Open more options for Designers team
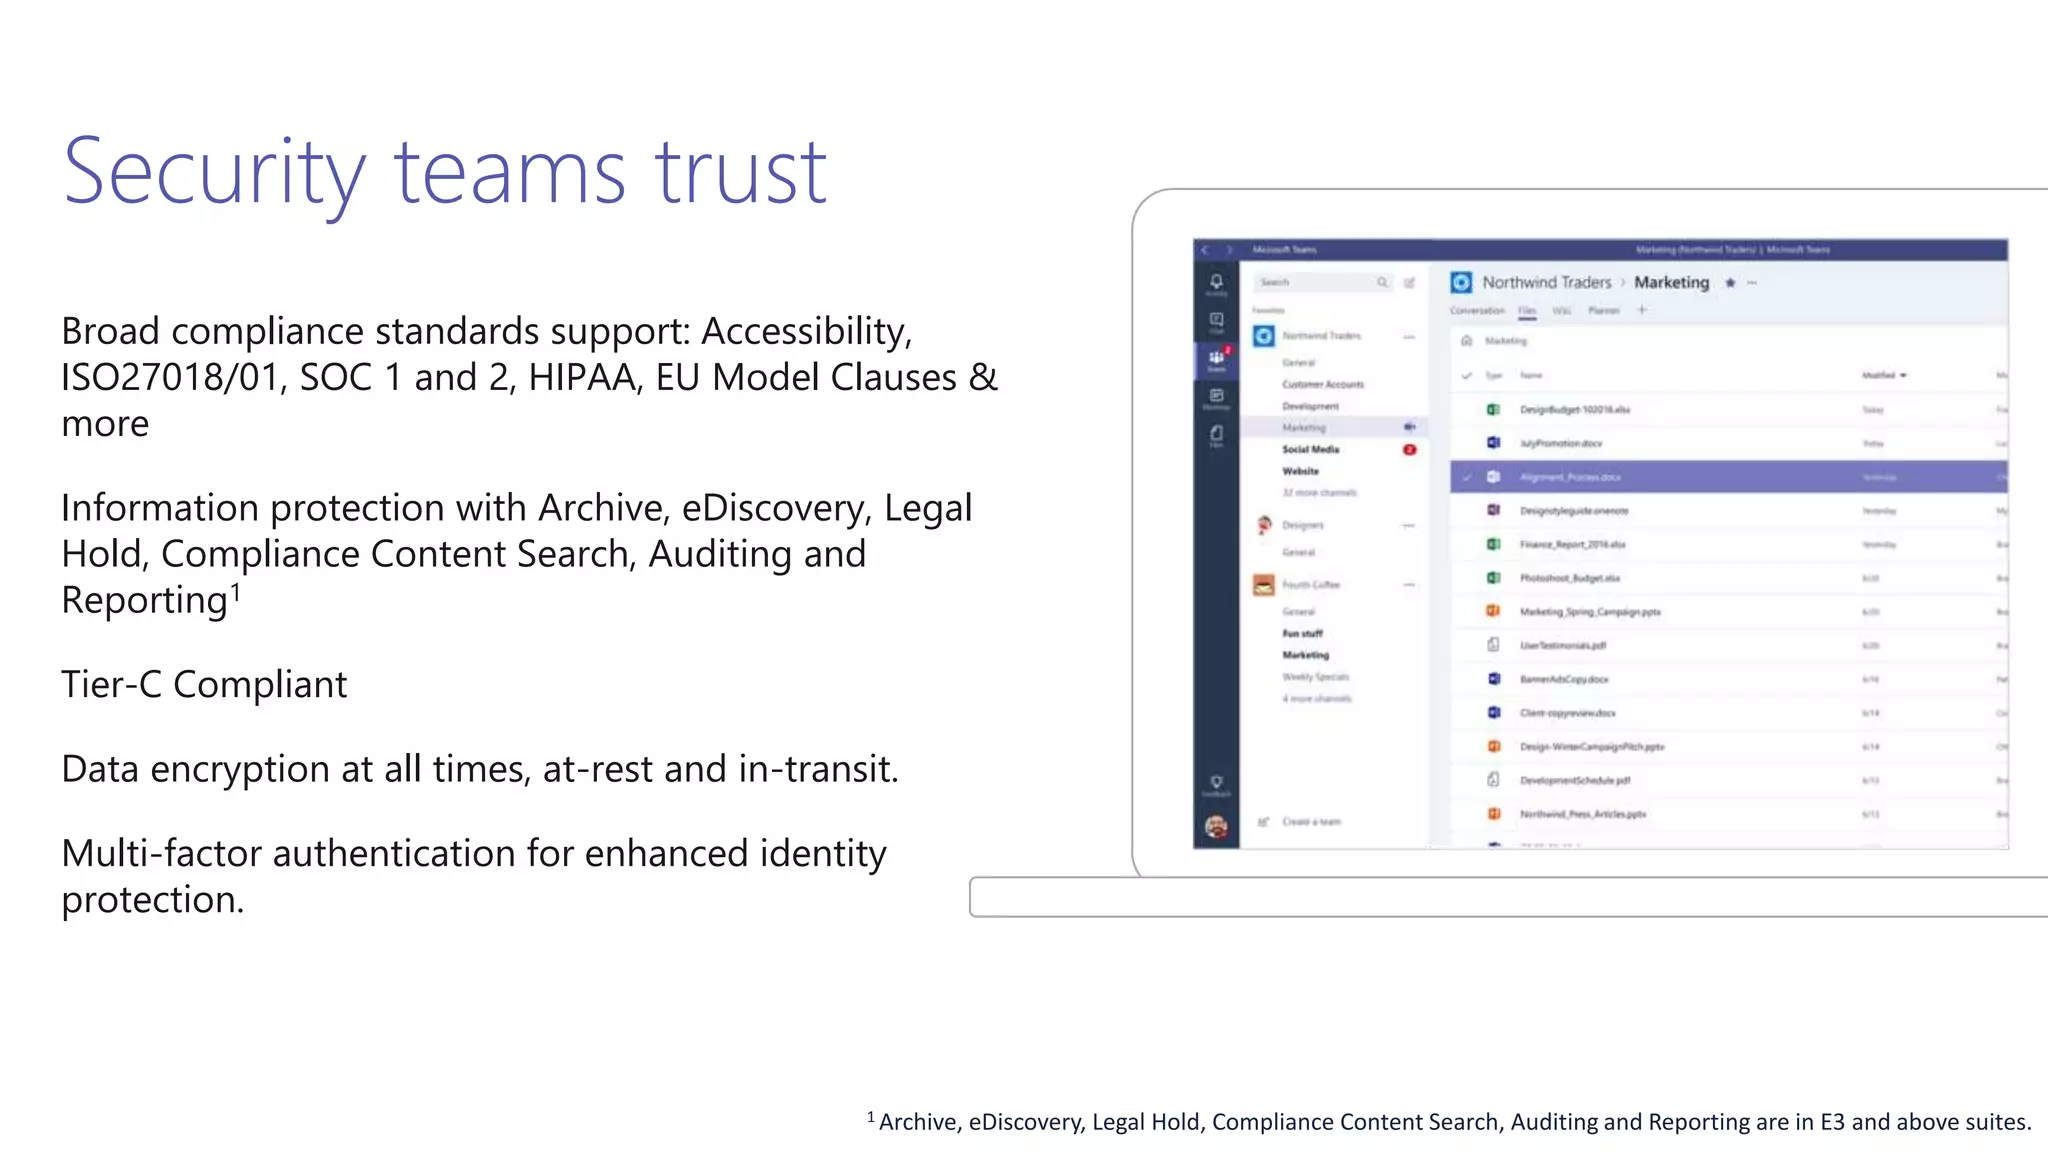This screenshot has height=1152, width=2048. [1409, 526]
